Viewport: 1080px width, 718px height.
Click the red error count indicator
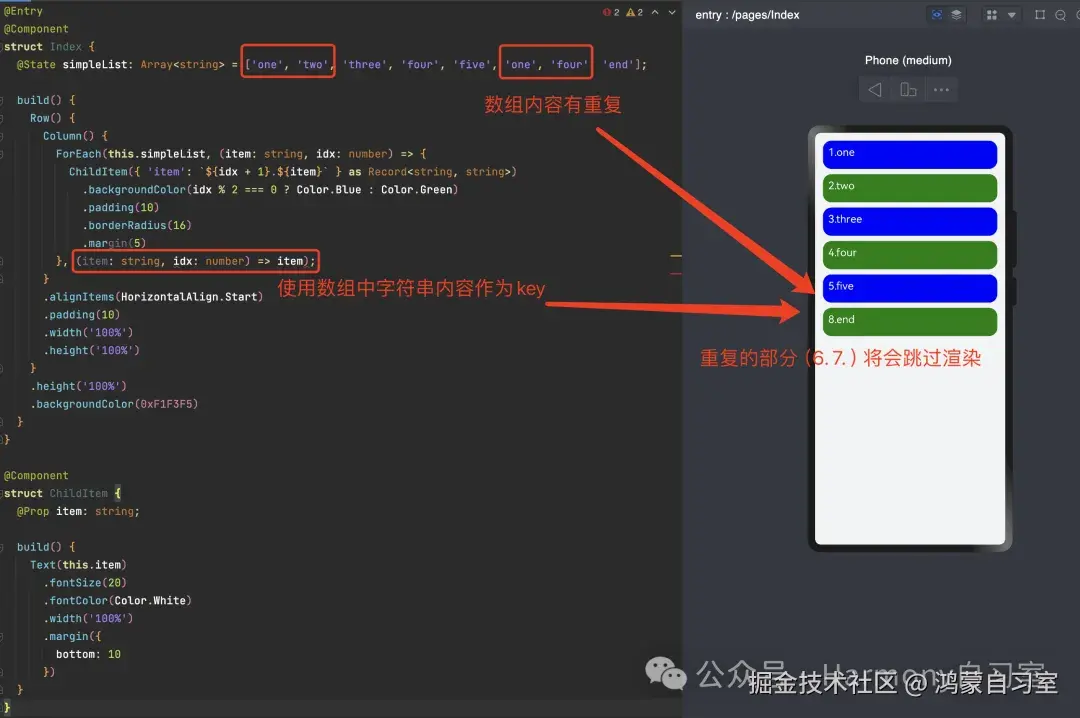tap(611, 12)
